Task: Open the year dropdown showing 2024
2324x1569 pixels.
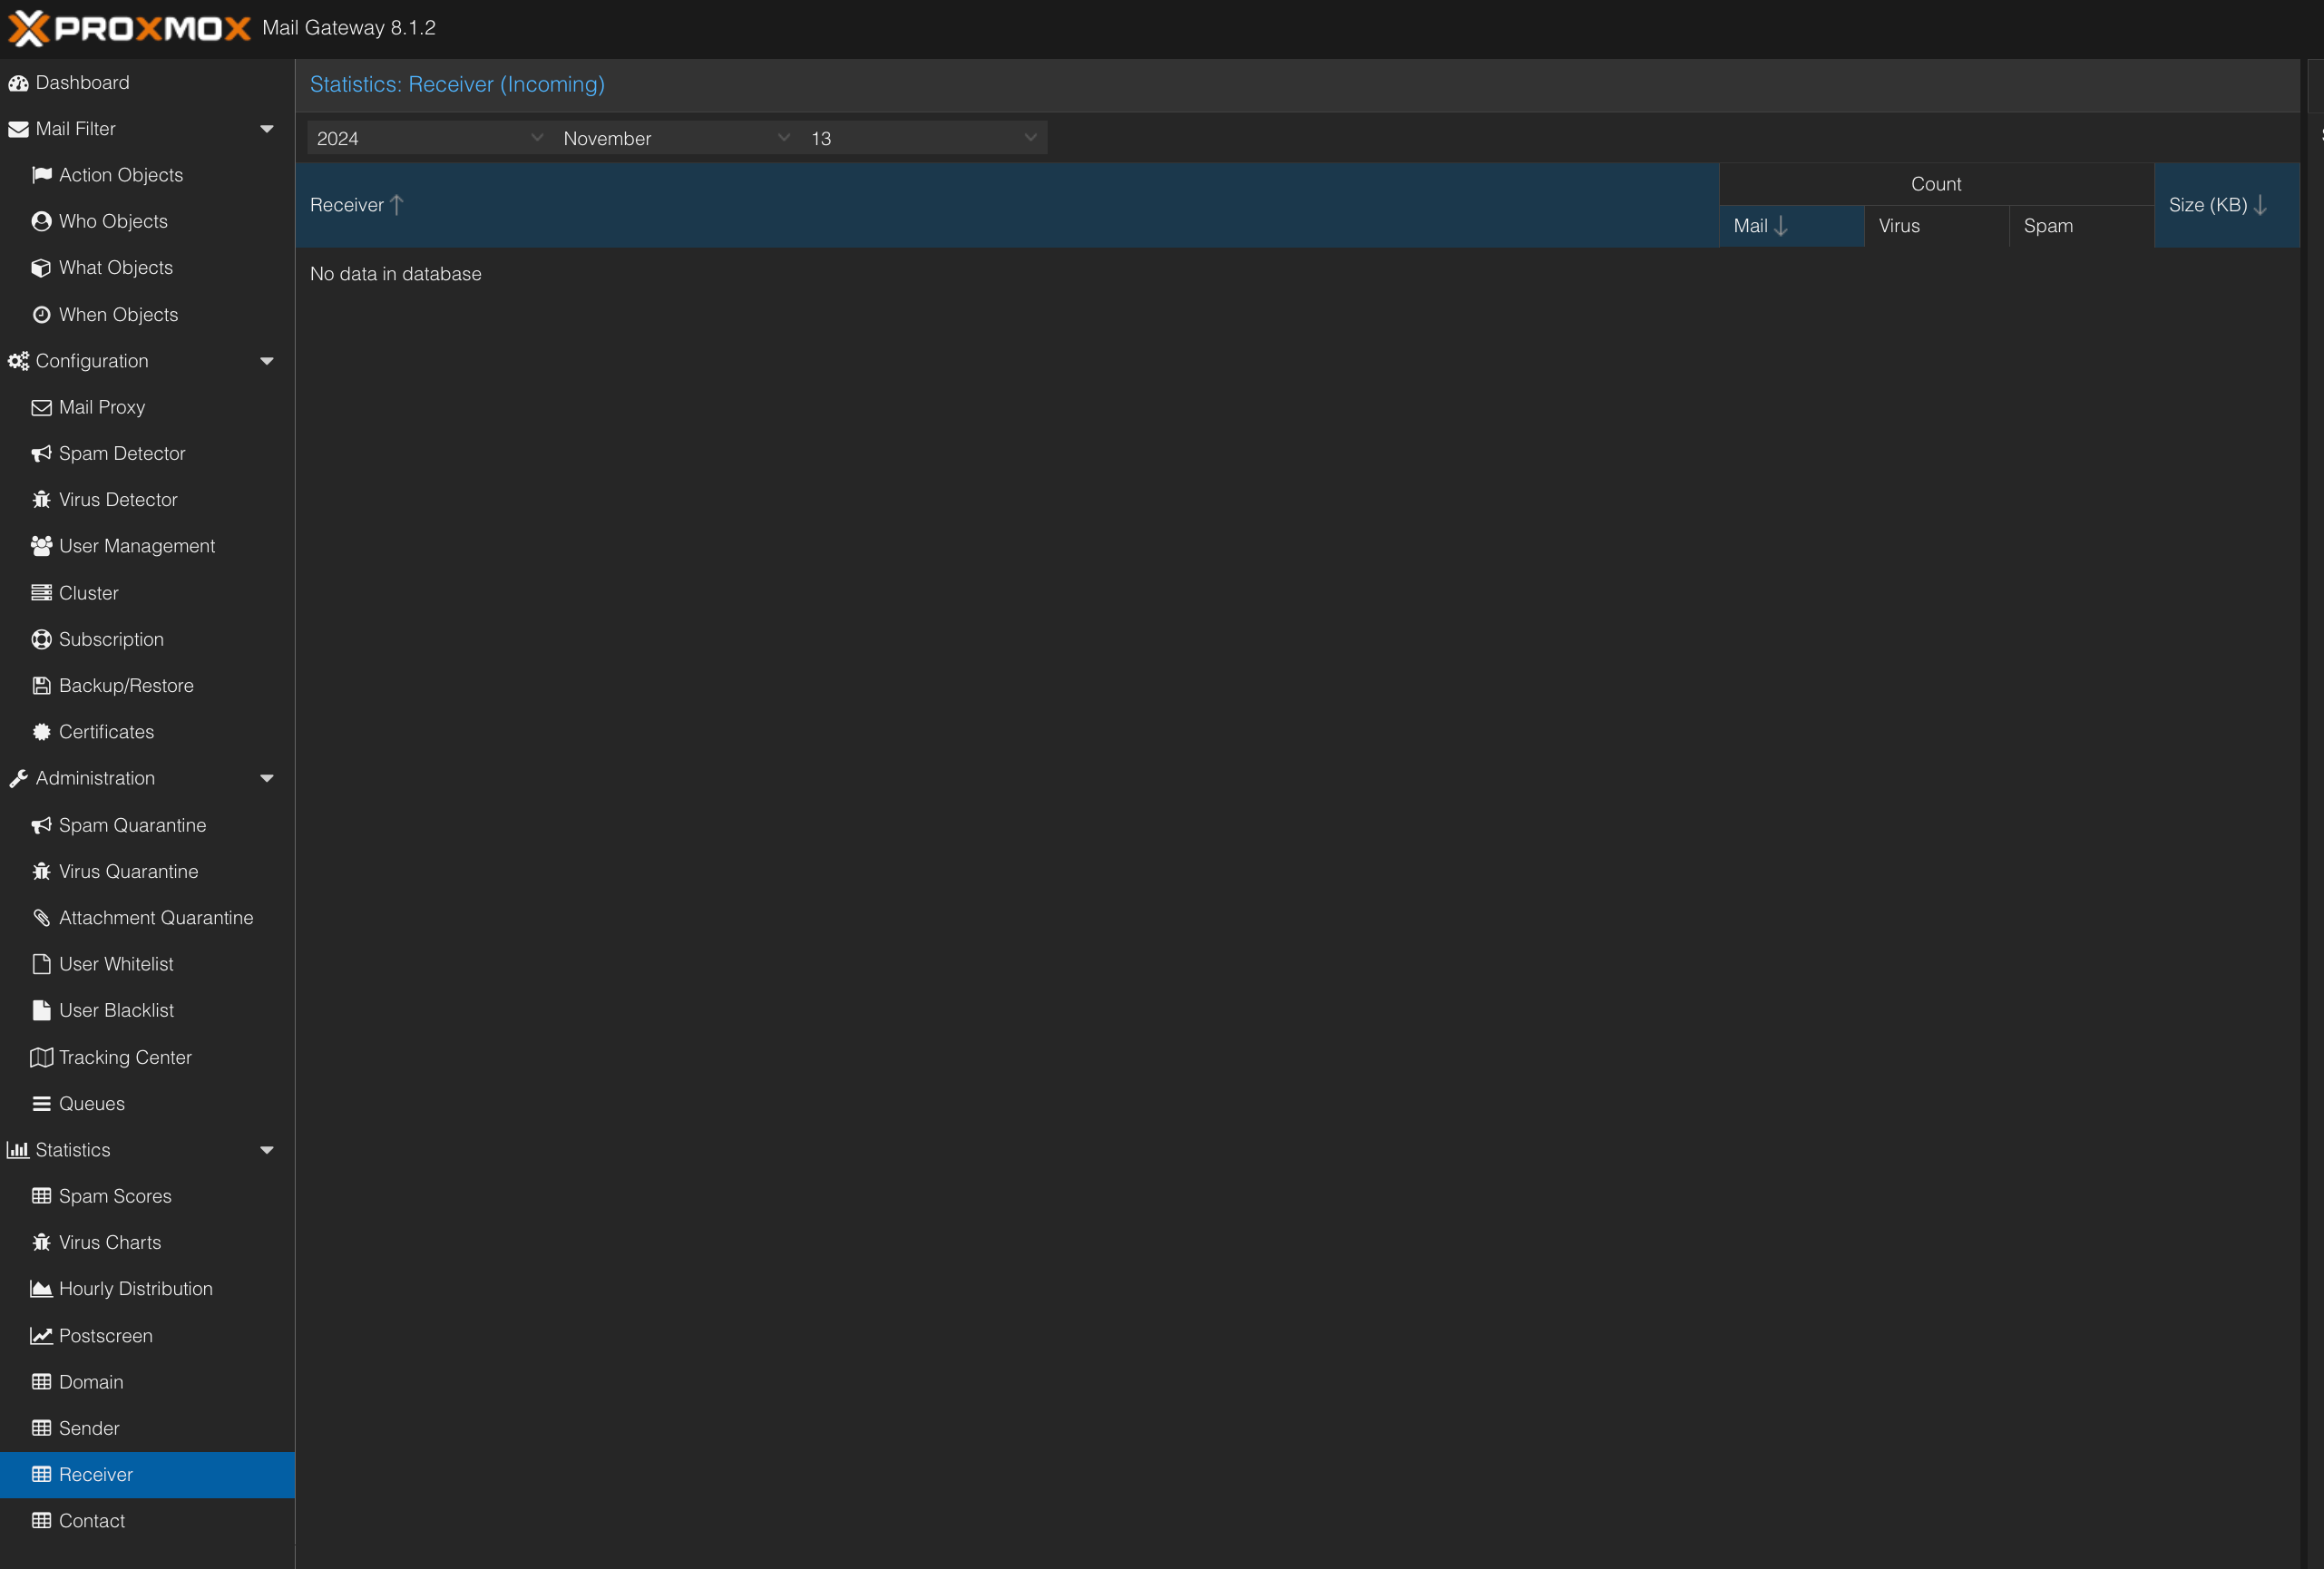Action: [x=430, y=138]
